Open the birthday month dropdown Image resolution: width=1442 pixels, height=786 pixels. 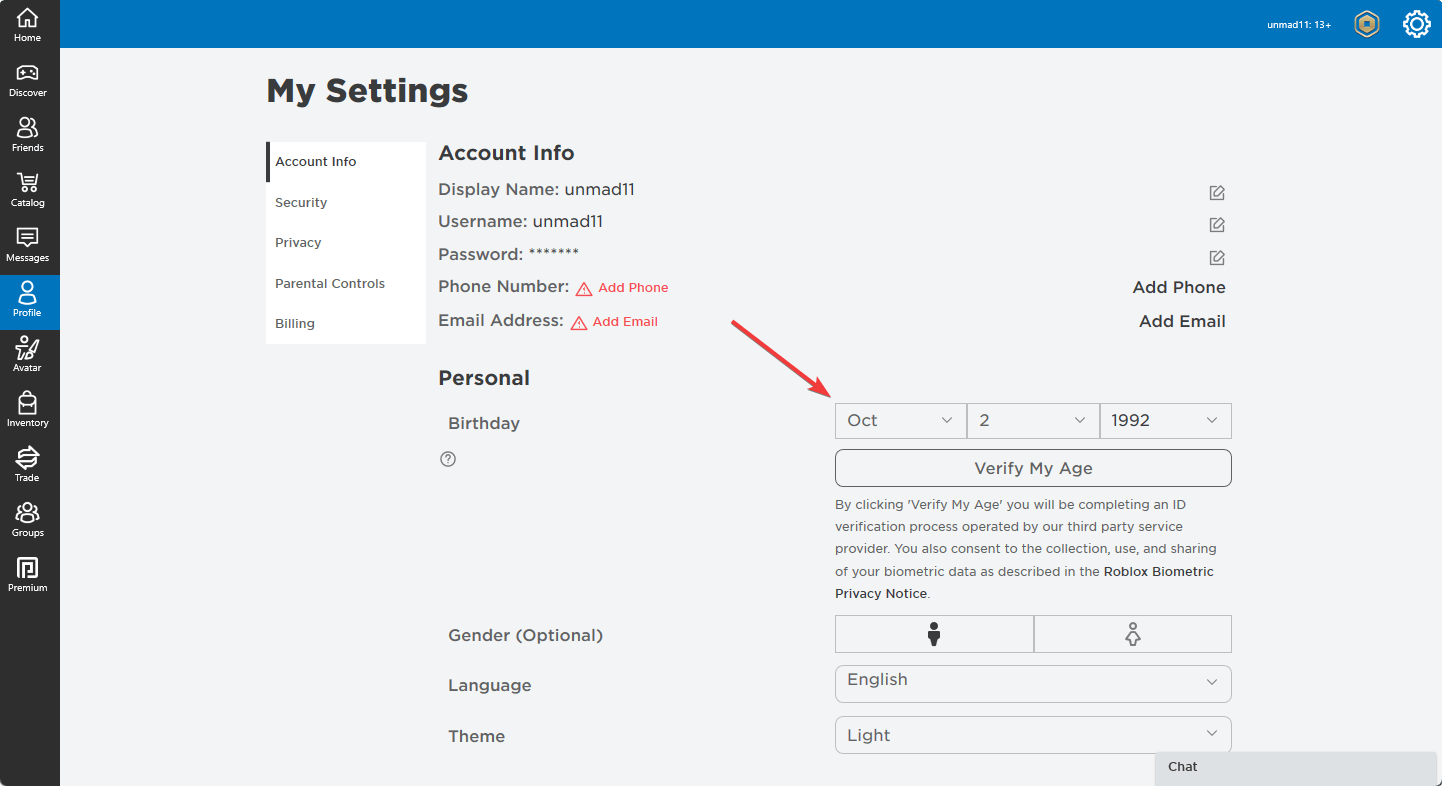click(x=900, y=421)
